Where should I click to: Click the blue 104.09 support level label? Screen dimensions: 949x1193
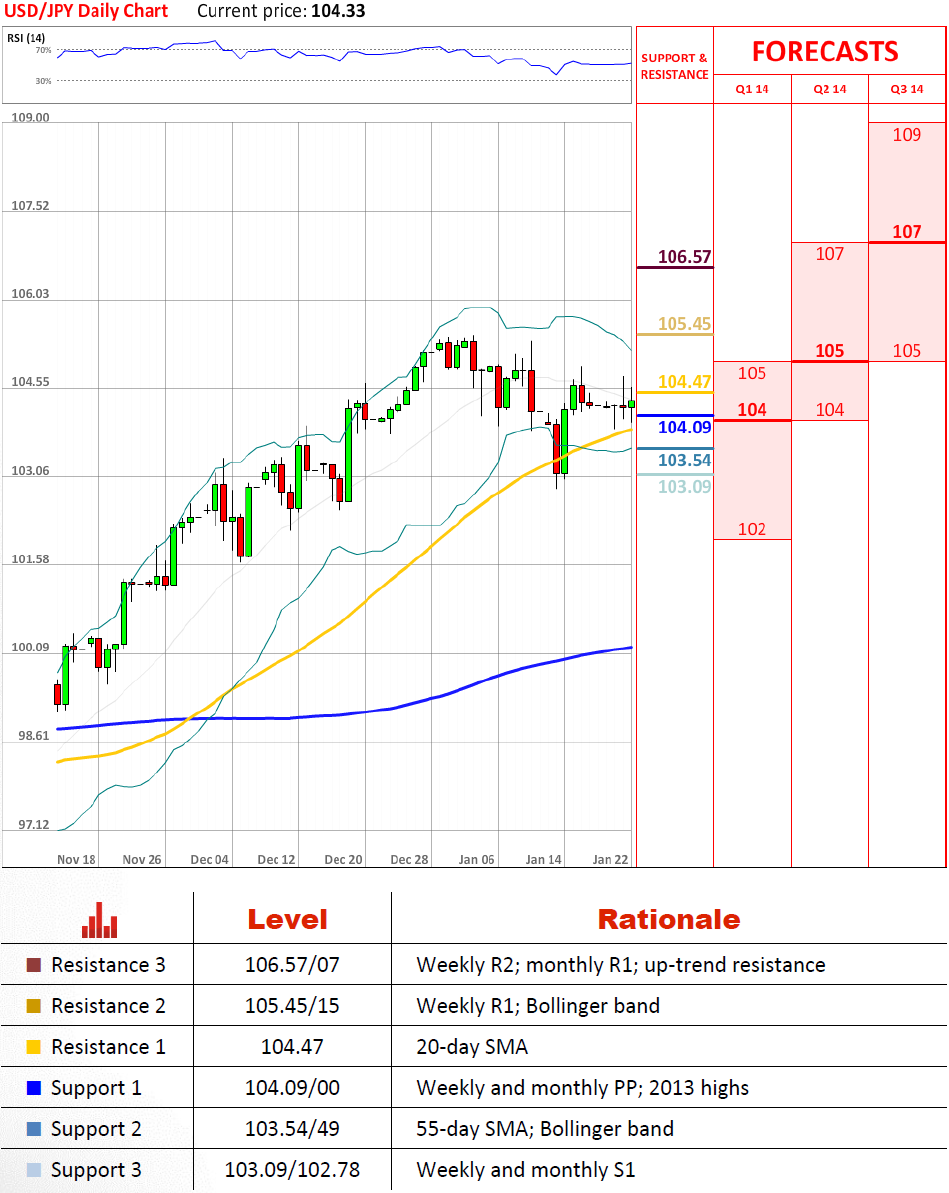pos(684,427)
